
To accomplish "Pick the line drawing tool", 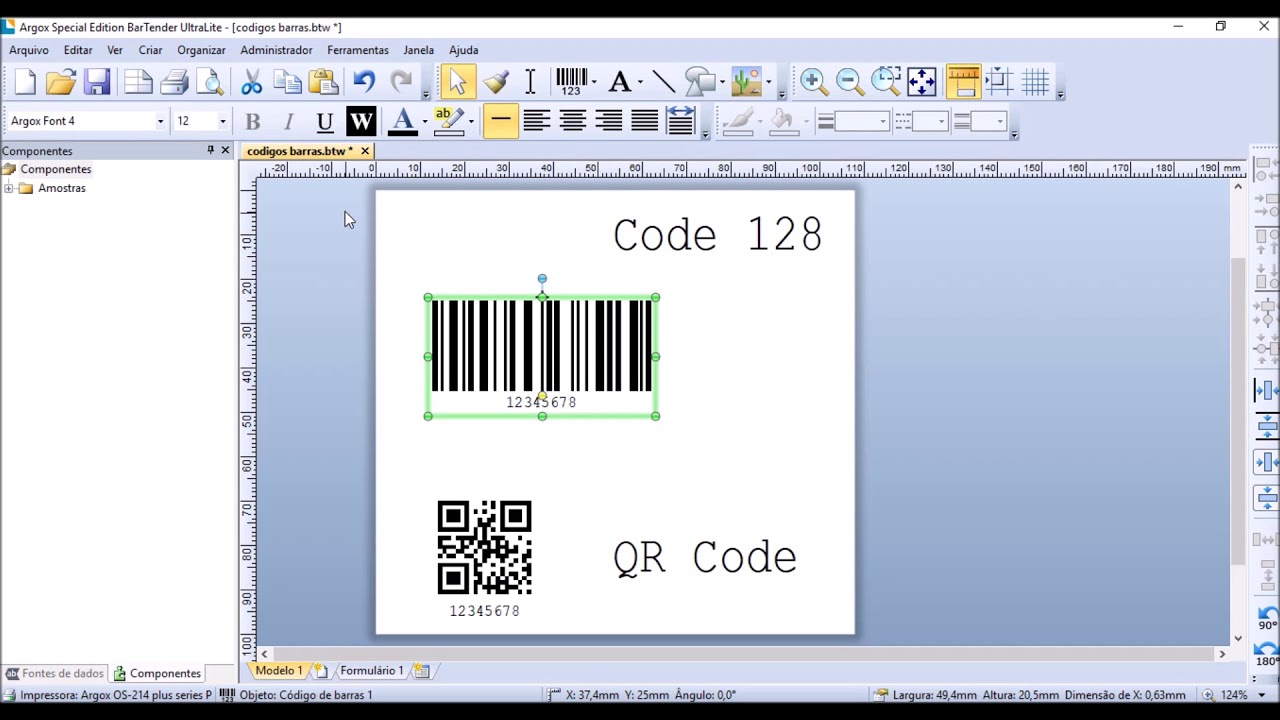I will [663, 82].
